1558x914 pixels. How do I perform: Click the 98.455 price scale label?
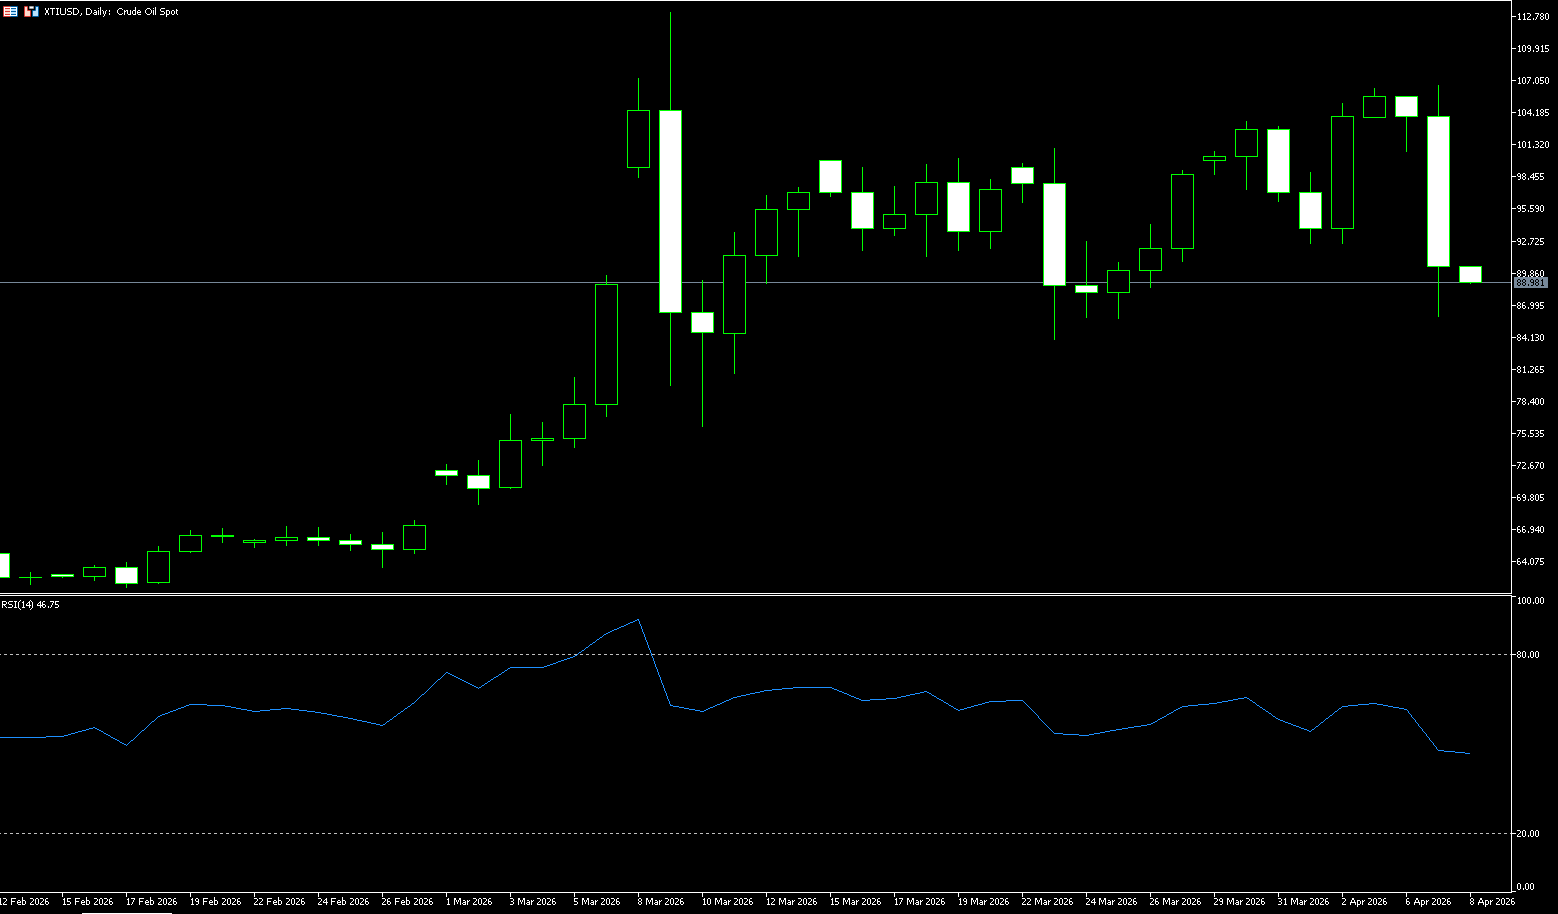[1530, 177]
